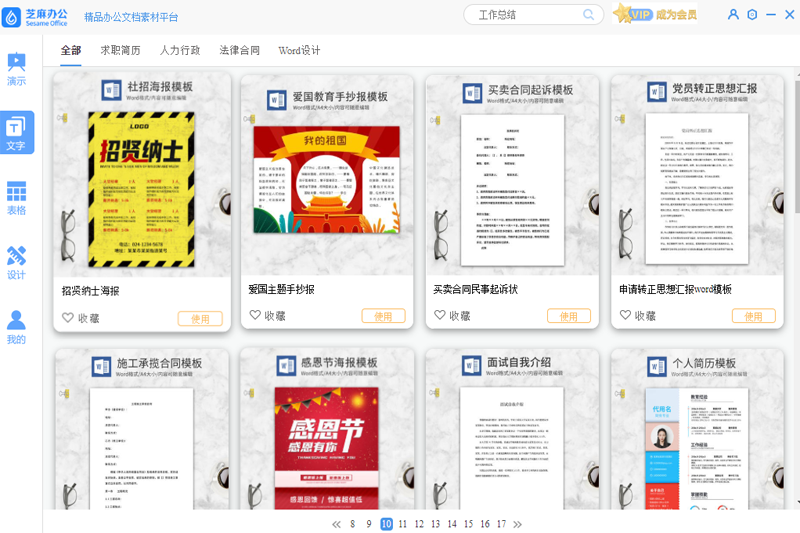Open the 个人简历模板 thumbnail
800x533 pixels.
(697, 429)
